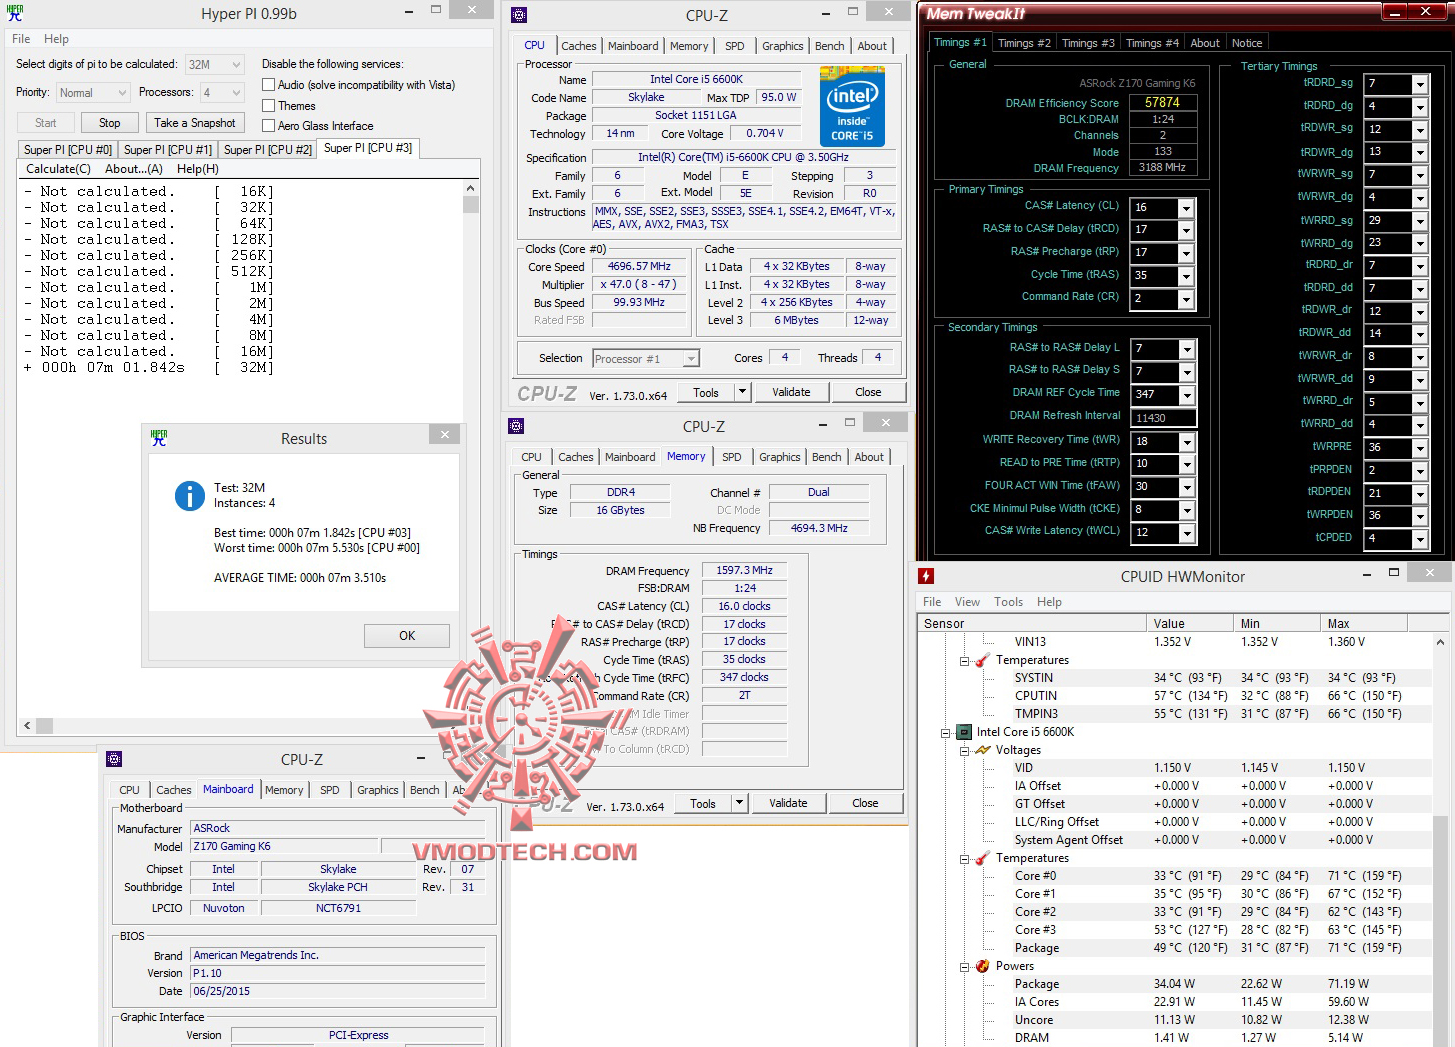Open the Timings #4 tab in Mem TweakIt
1455x1047 pixels.
click(x=1152, y=43)
